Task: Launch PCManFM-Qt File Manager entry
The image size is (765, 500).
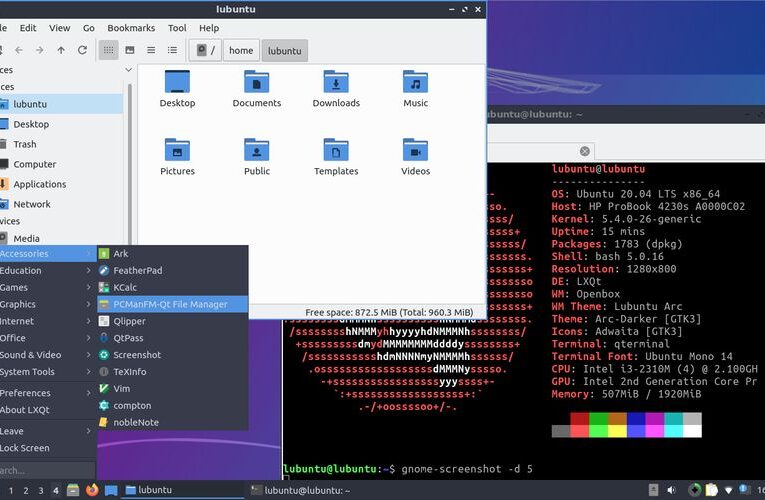Action: click(x=172, y=304)
